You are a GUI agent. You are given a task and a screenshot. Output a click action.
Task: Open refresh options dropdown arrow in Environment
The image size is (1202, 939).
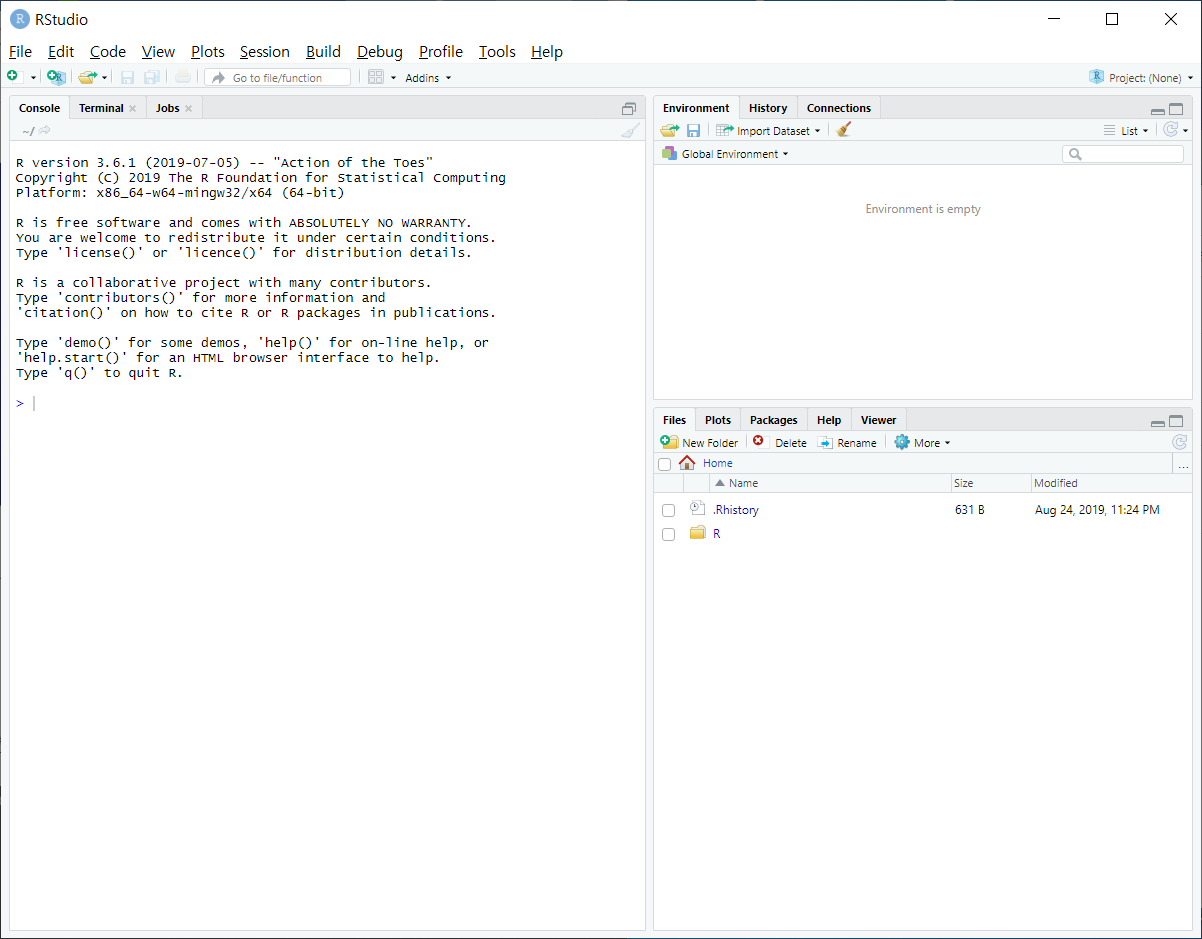pyautogui.click(x=1185, y=131)
